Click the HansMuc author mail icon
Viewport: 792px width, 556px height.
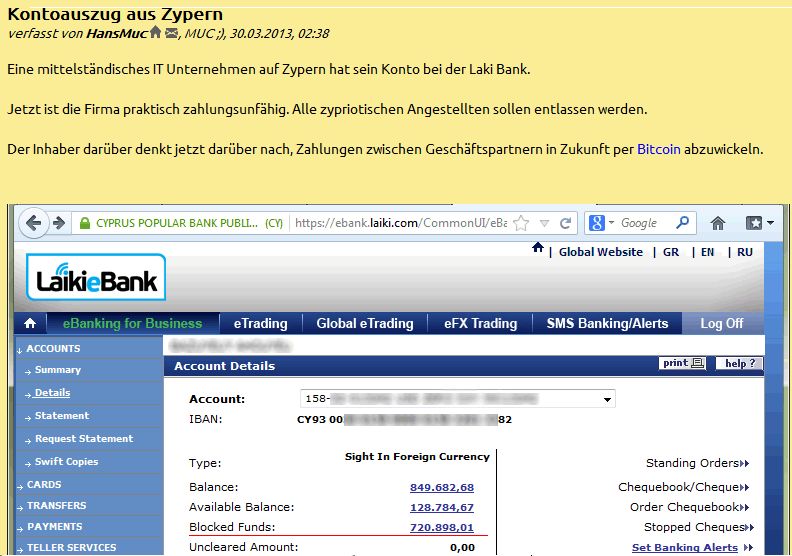pyautogui.click(x=172, y=33)
